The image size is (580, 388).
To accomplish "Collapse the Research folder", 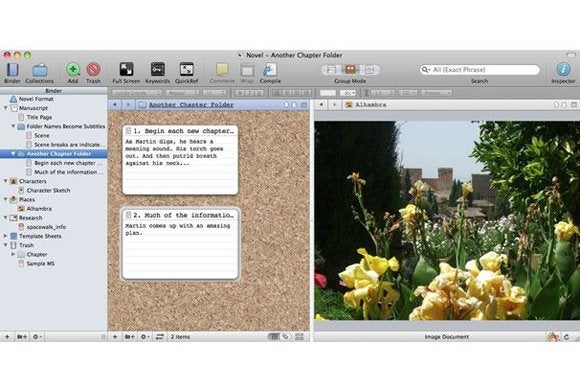I will point(6,218).
